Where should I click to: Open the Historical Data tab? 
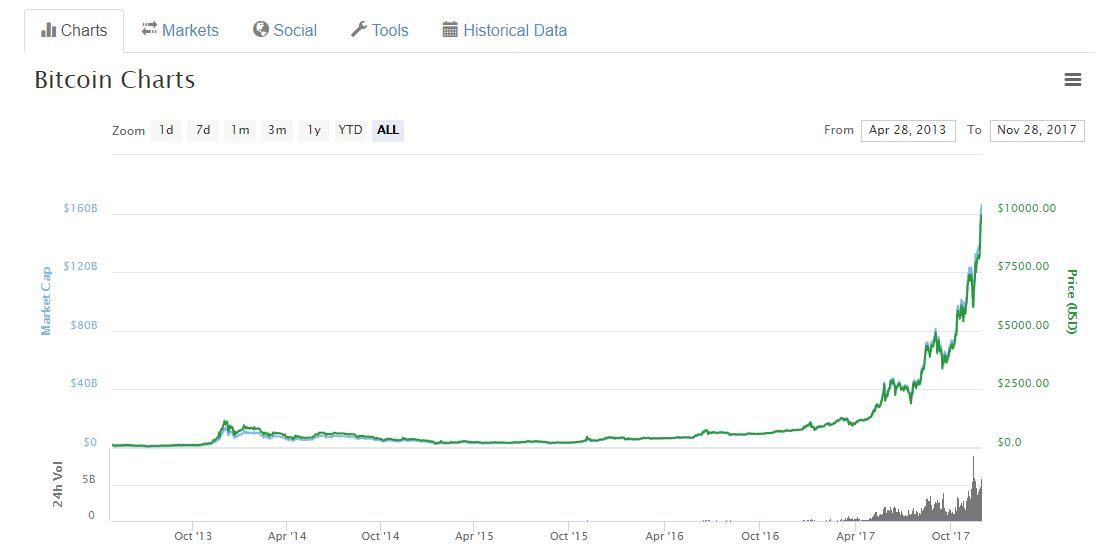click(x=504, y=31)
